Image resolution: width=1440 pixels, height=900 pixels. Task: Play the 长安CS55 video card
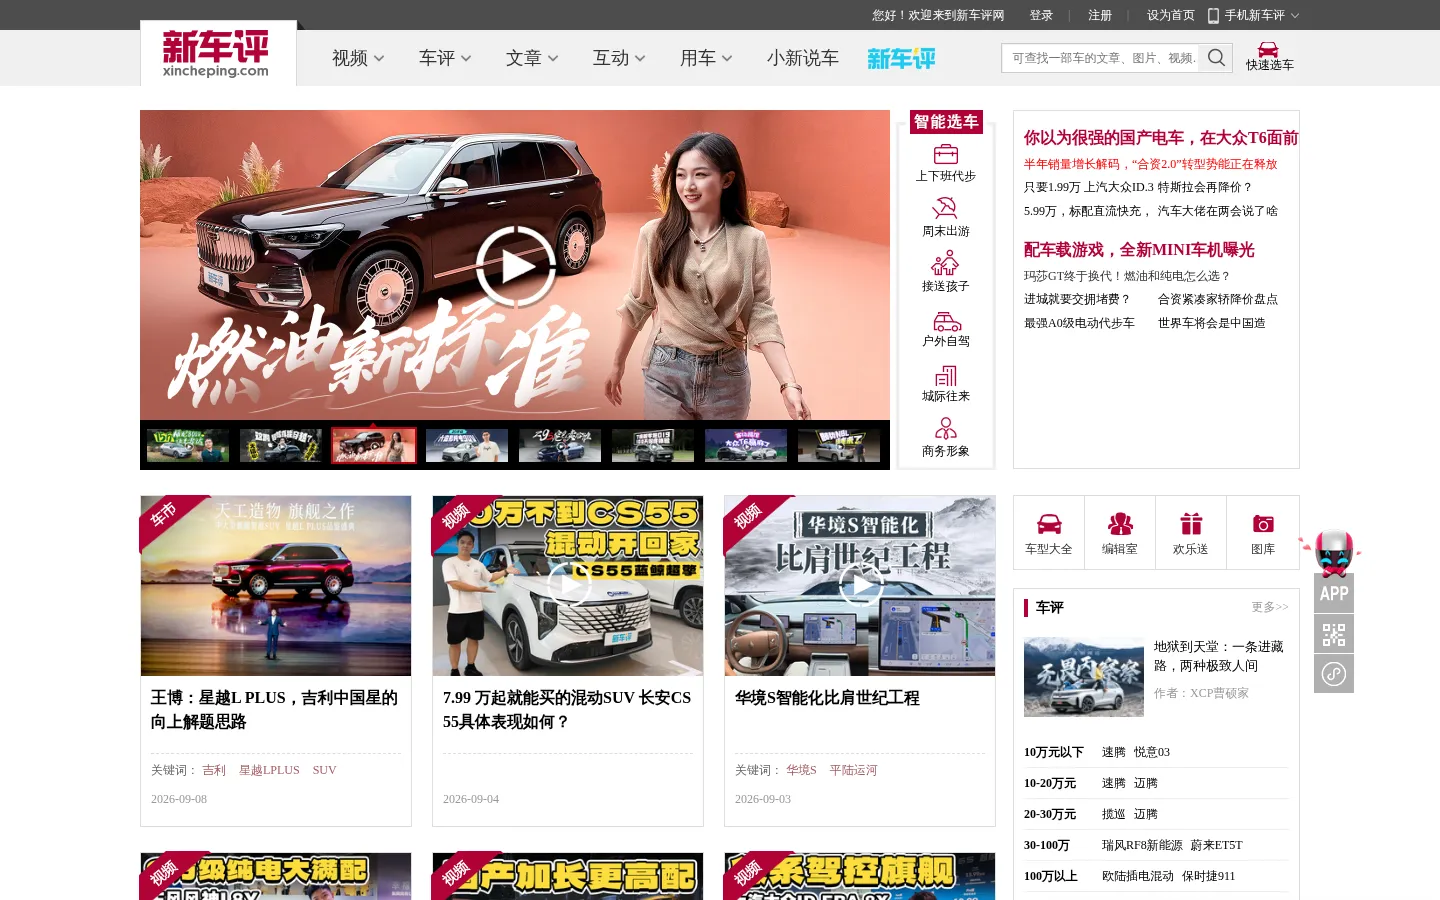[x=568, y=586]
